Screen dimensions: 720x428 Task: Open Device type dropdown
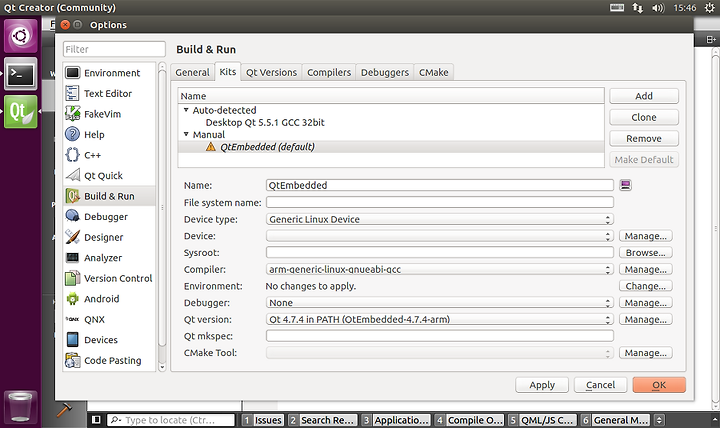(x=440, y=219)
